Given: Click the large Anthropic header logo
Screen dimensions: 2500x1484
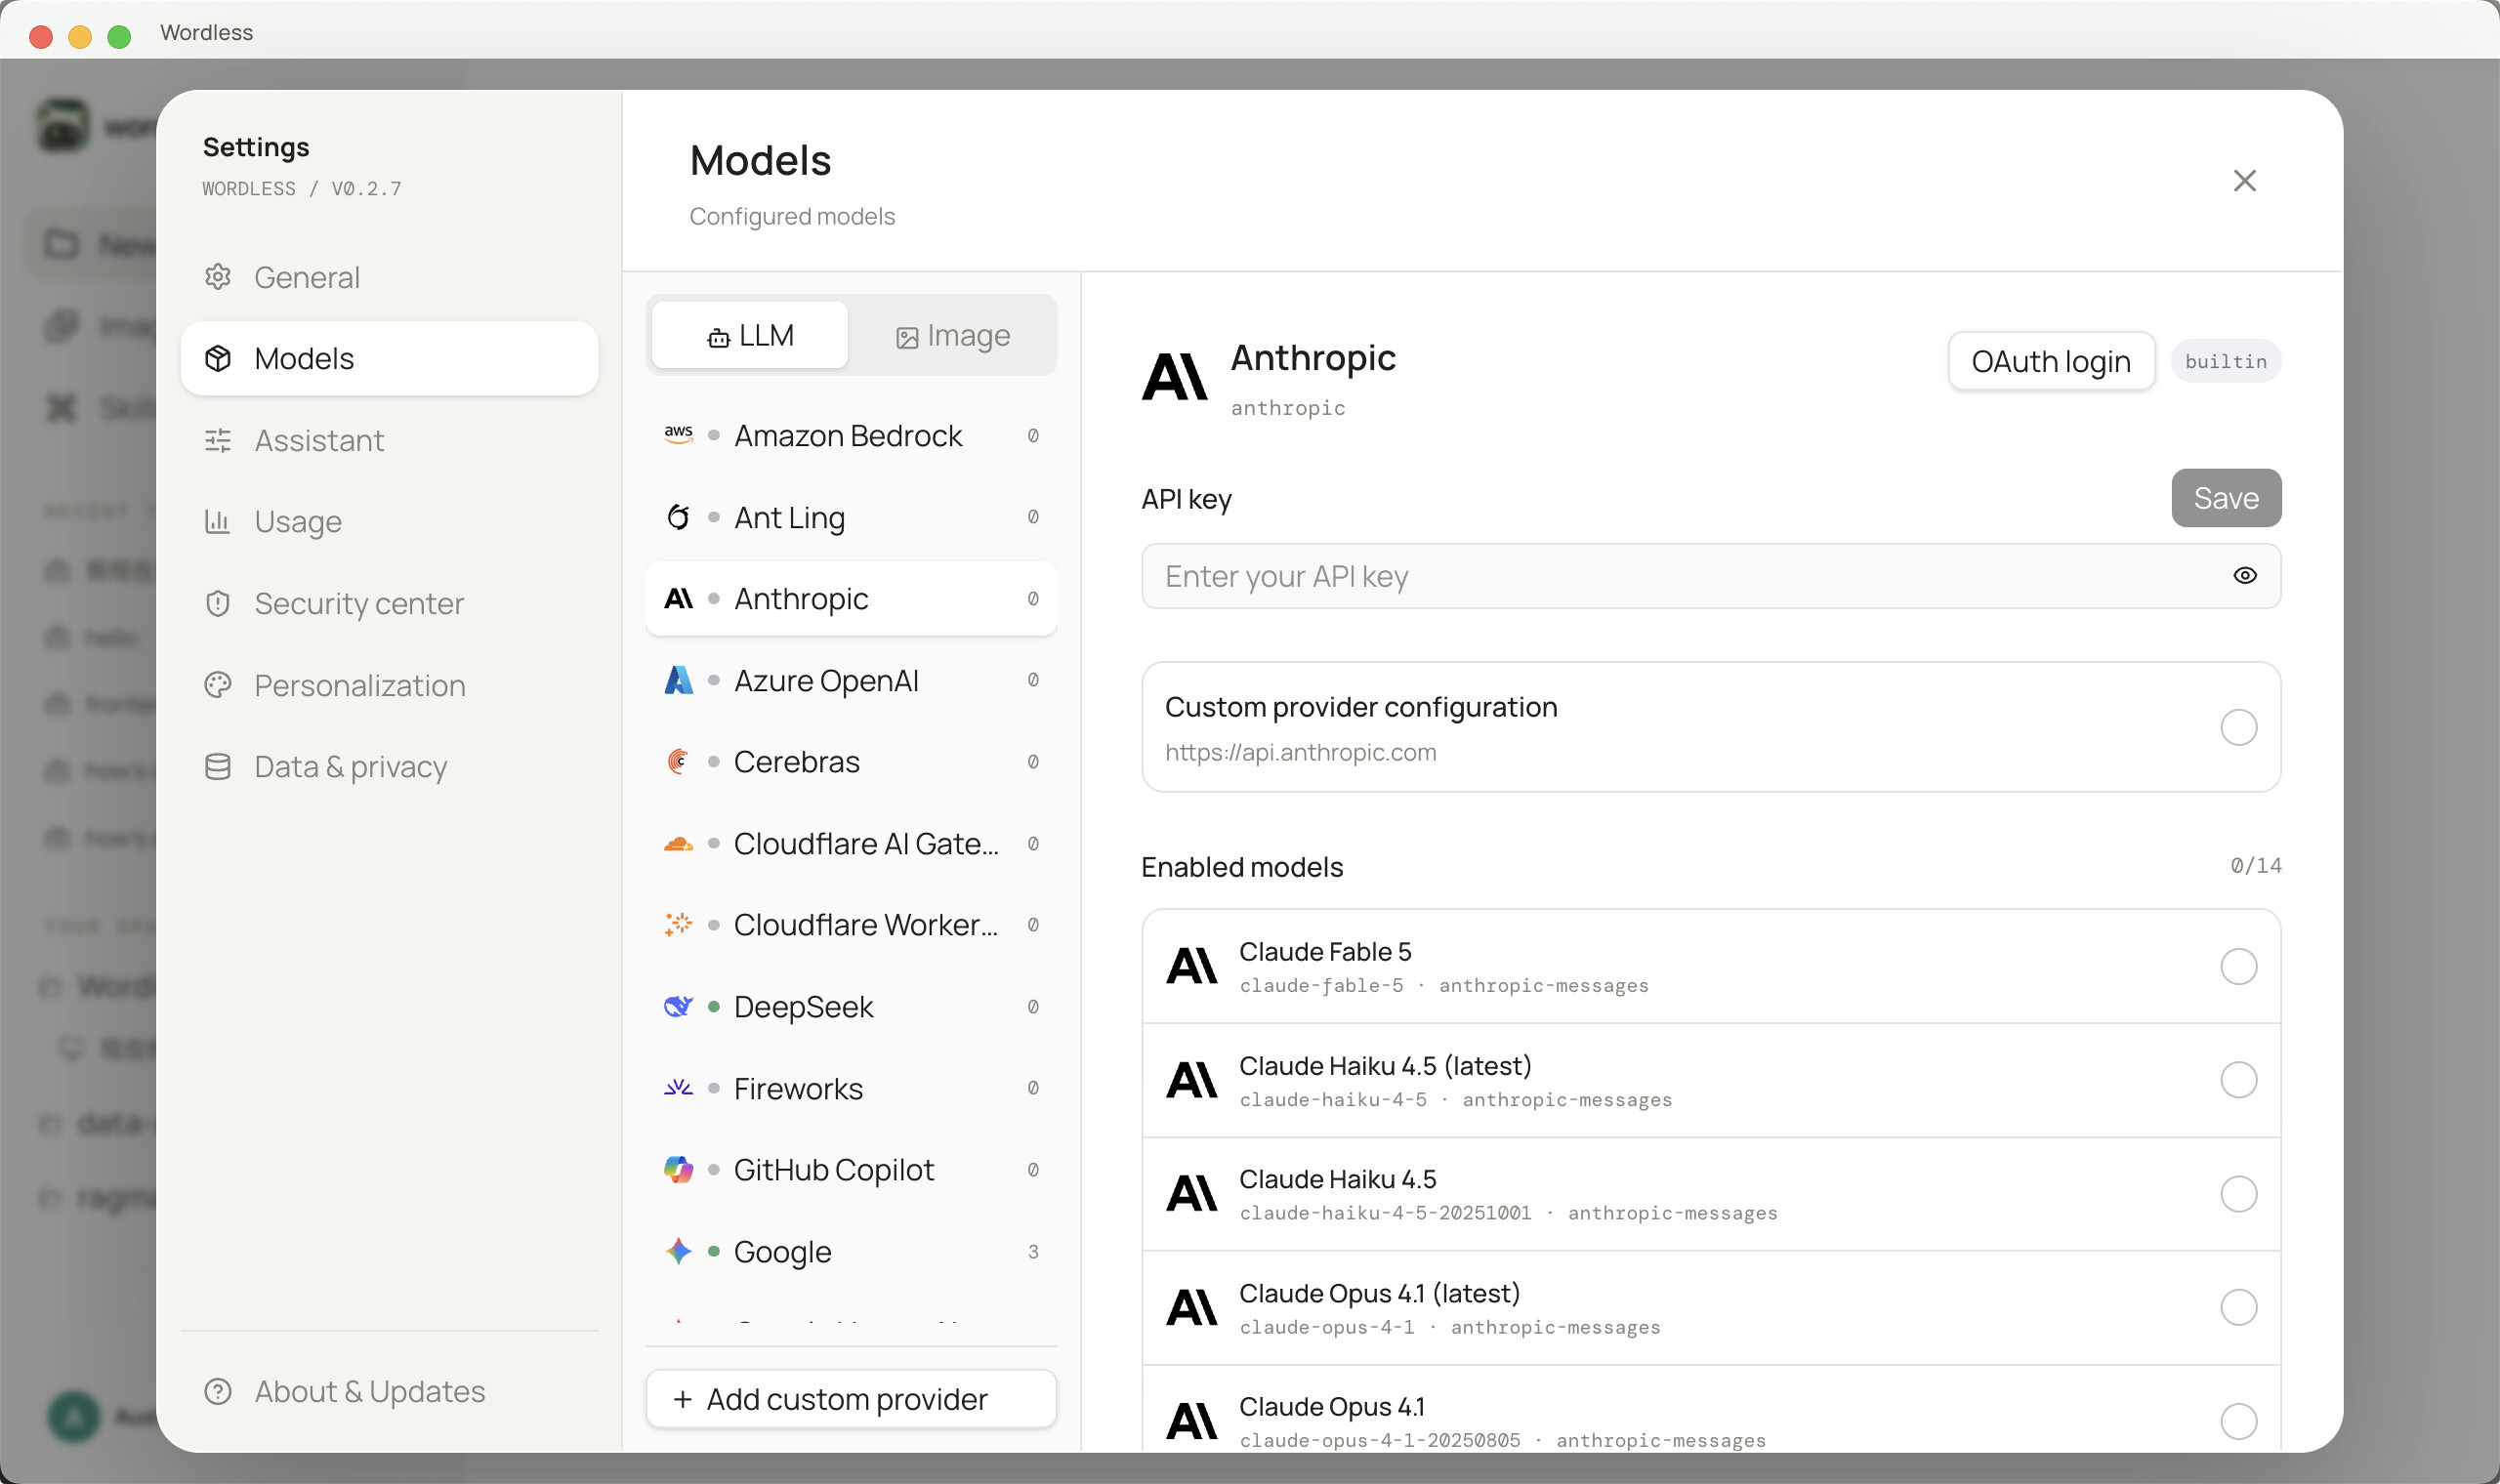Looking at the screenshot, I should (1174, 377).
